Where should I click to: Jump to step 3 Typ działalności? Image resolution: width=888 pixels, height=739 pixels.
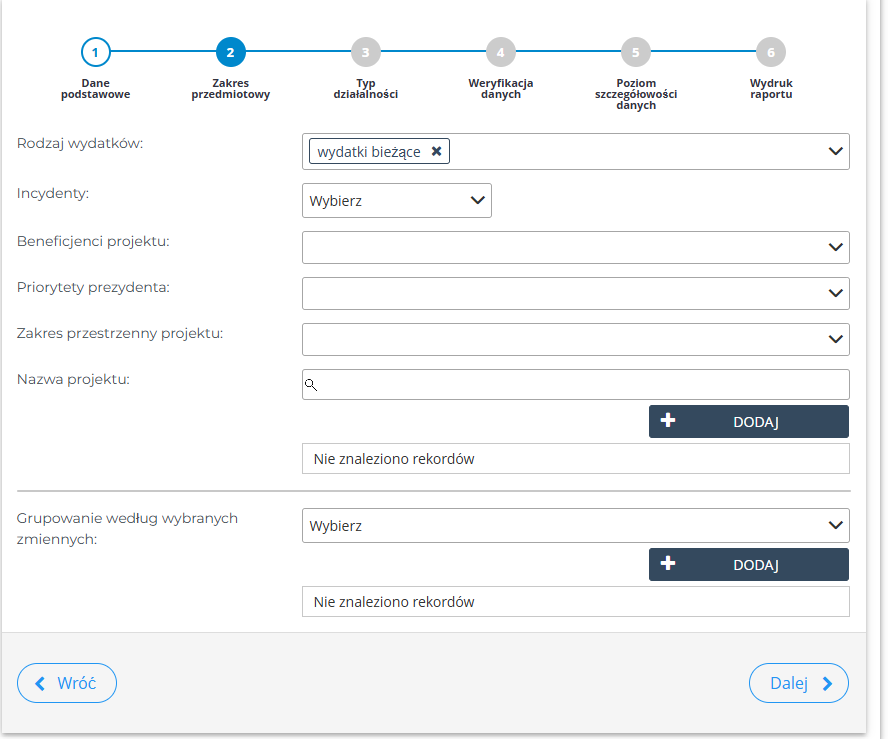point(365,52)
